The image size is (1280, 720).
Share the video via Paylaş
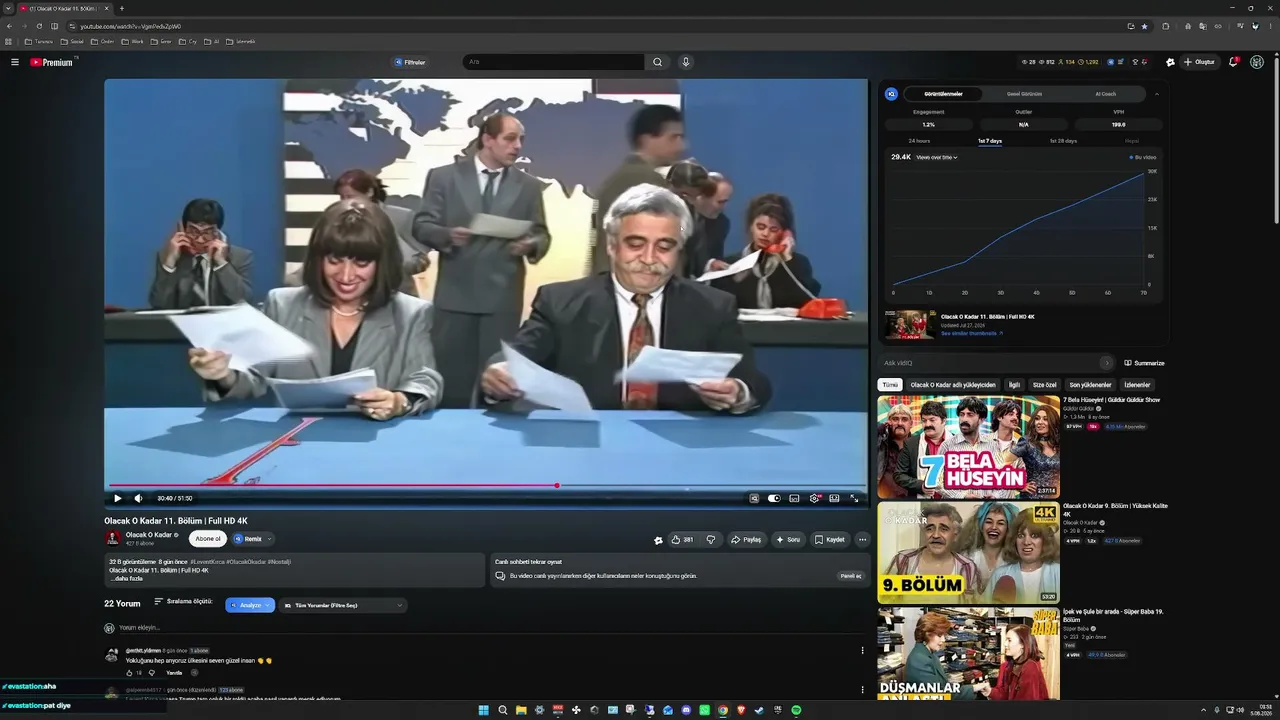tap(746, 539)
